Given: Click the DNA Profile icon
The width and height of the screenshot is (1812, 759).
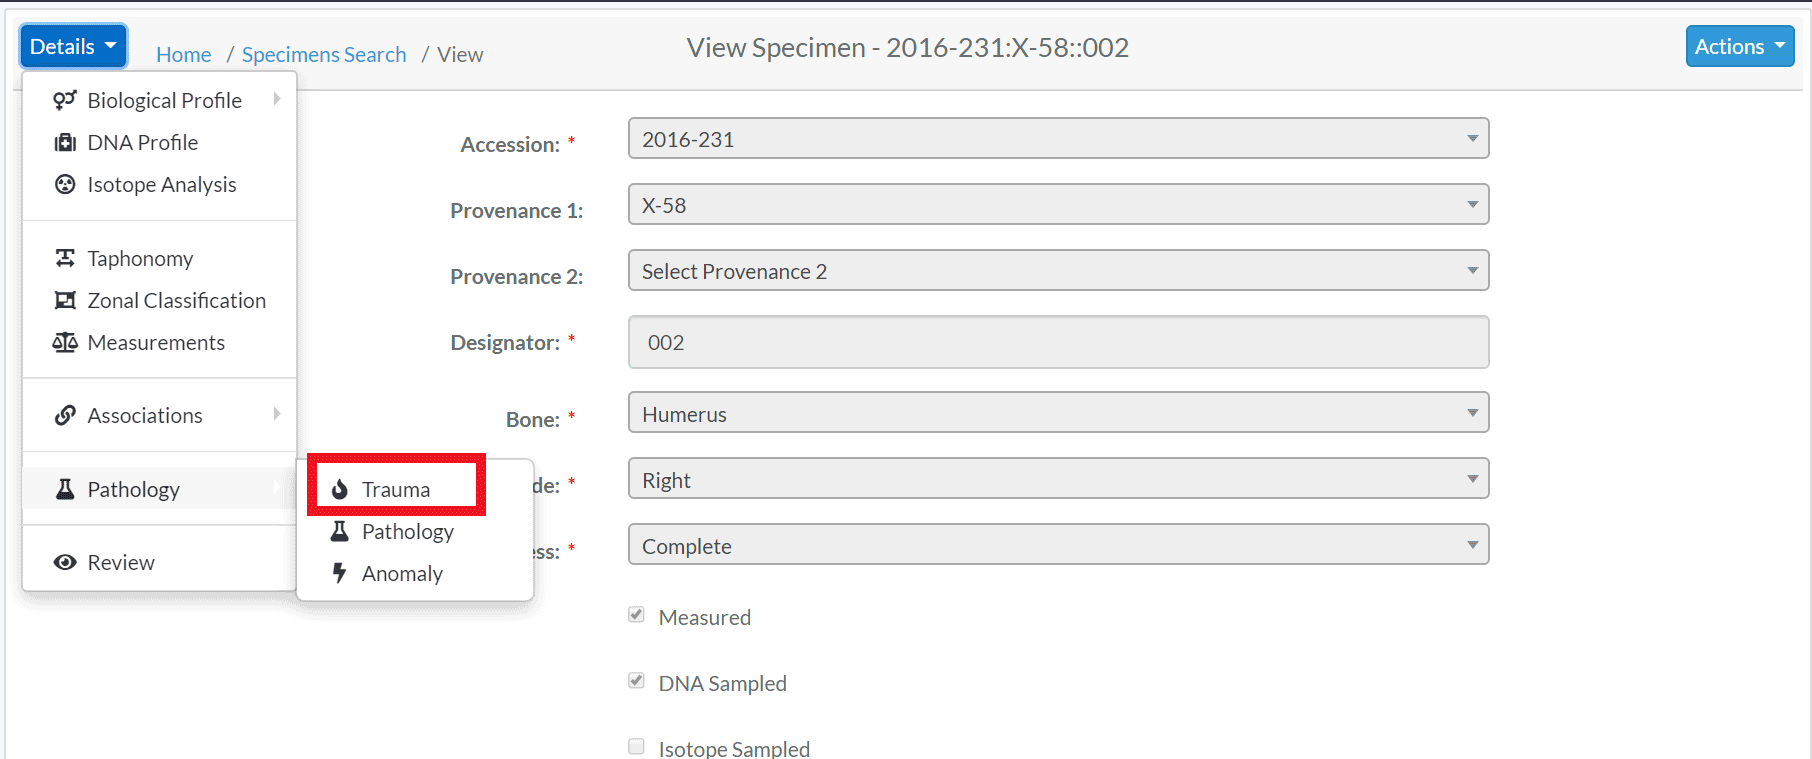Looking at the screenshot, I should (65, 142).
